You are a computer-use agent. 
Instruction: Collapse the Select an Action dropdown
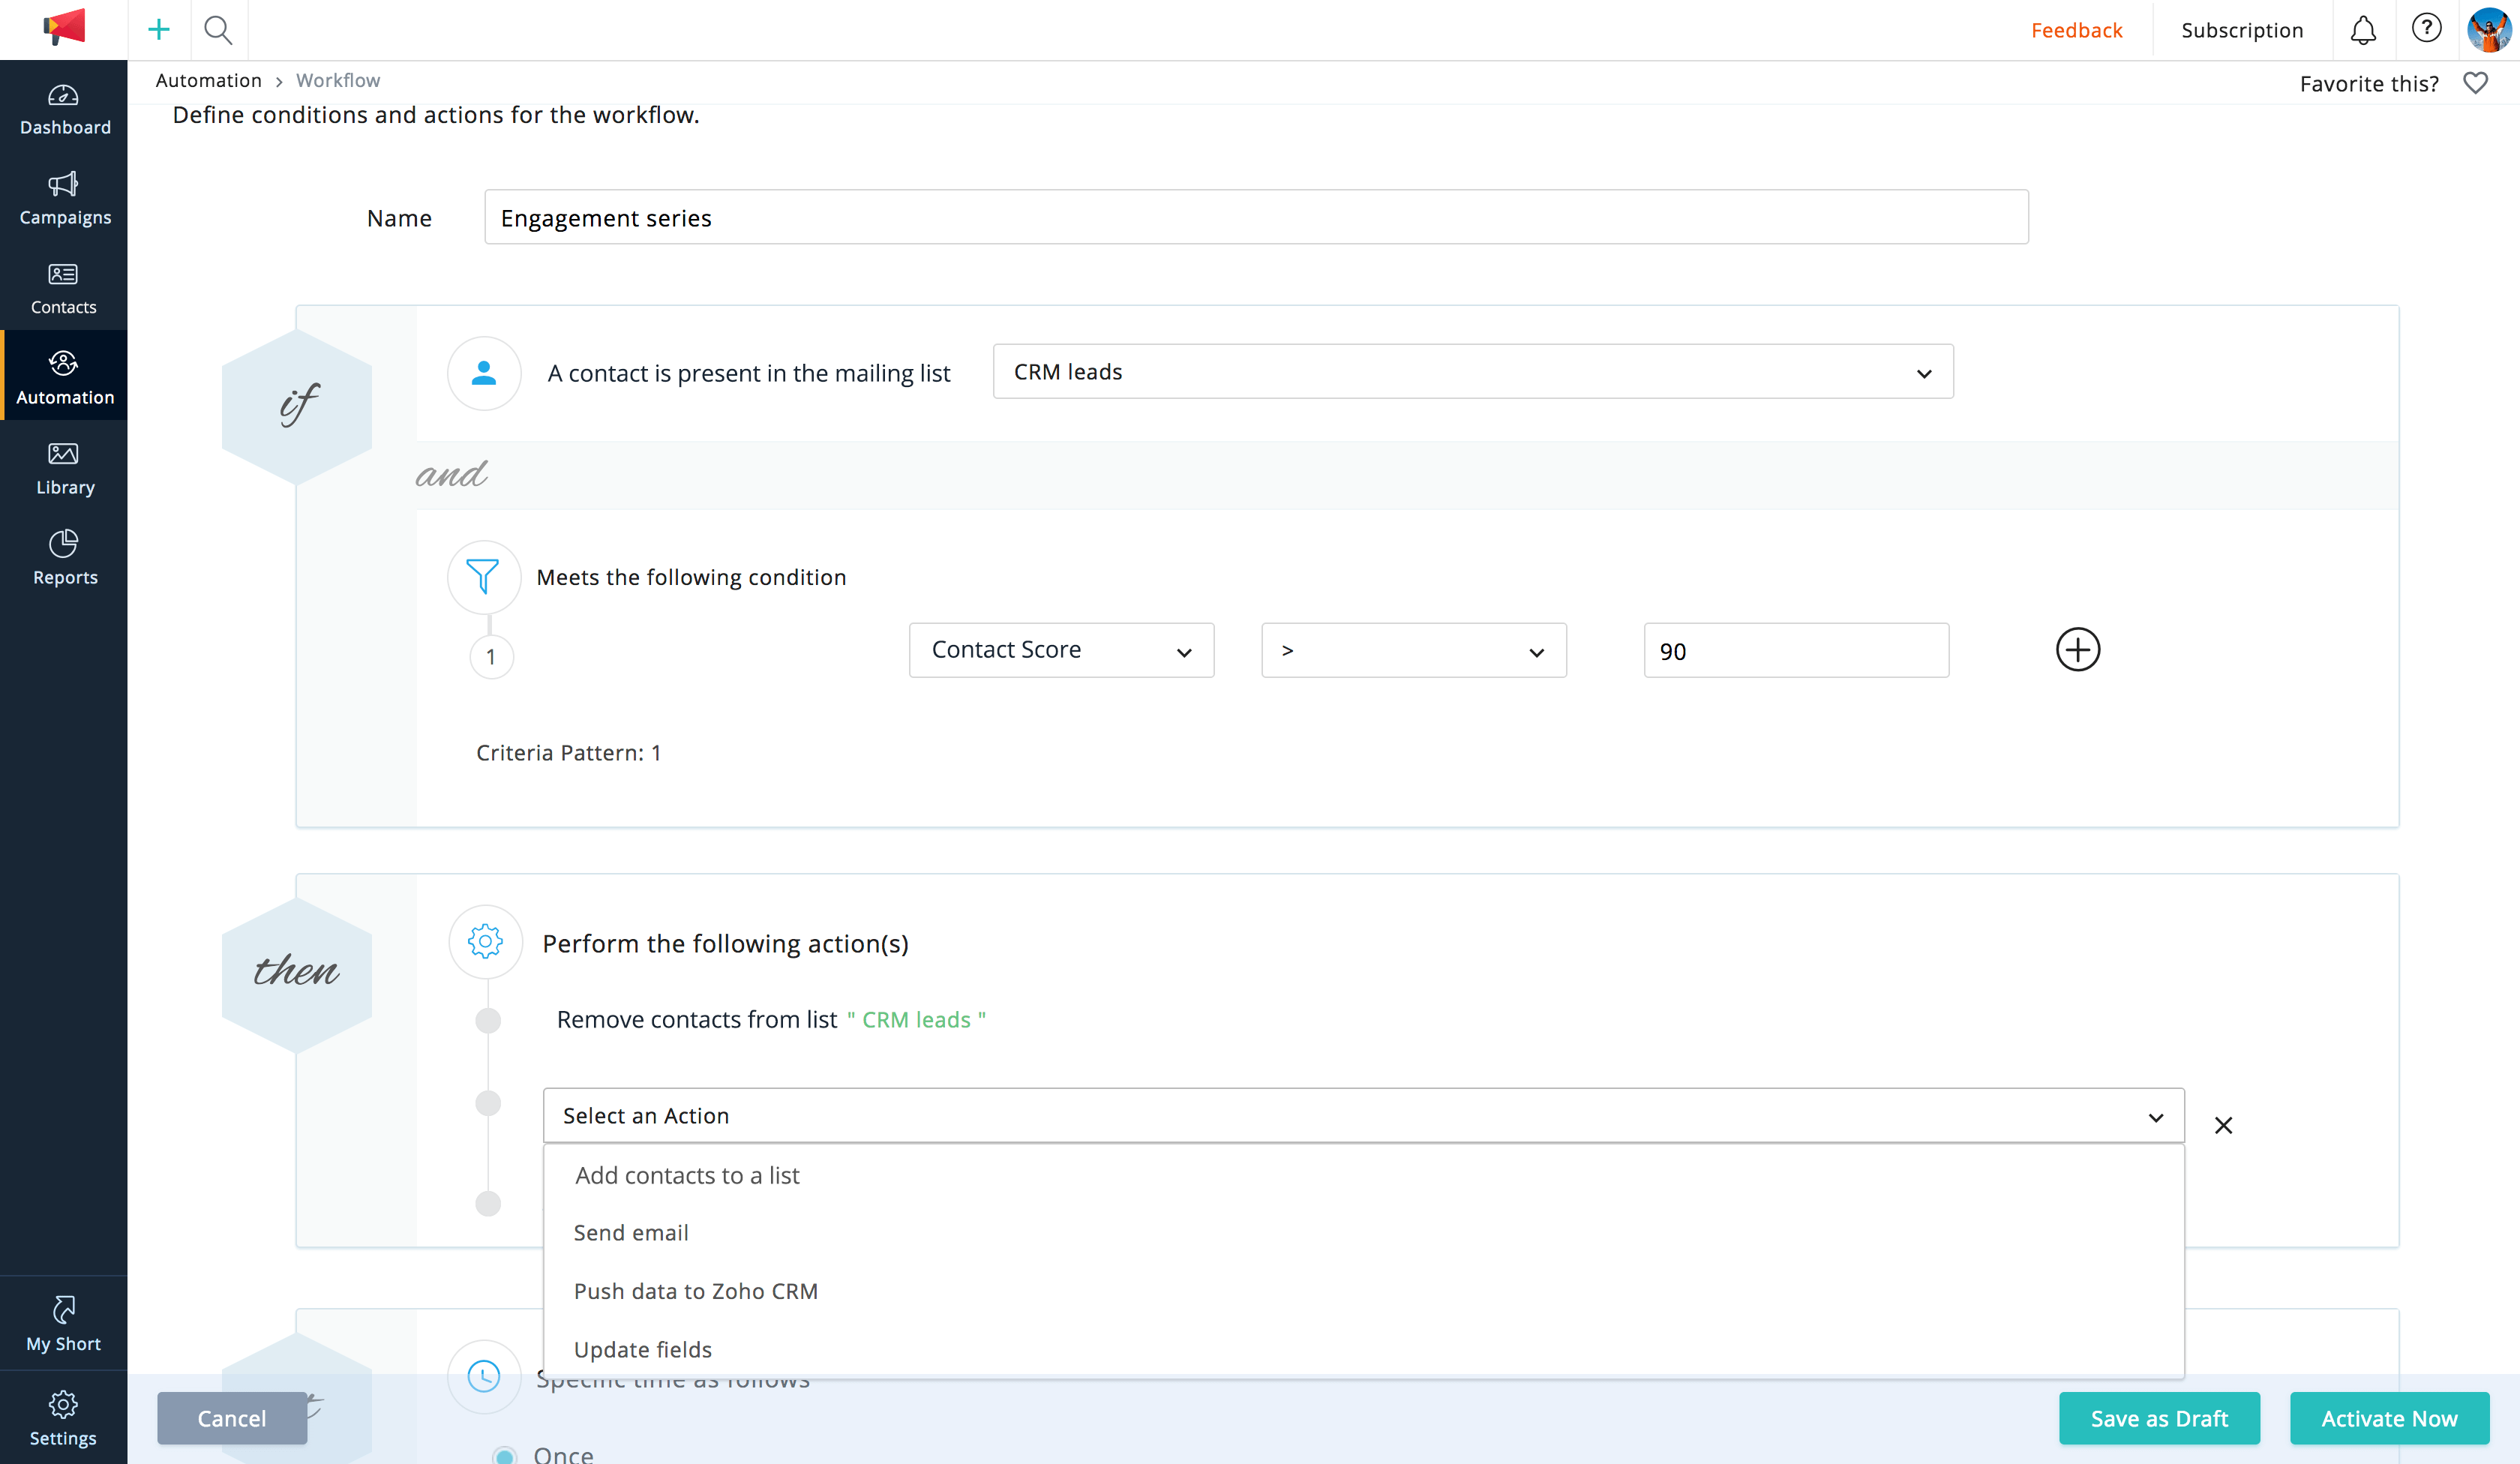tap(1364, 1115)
